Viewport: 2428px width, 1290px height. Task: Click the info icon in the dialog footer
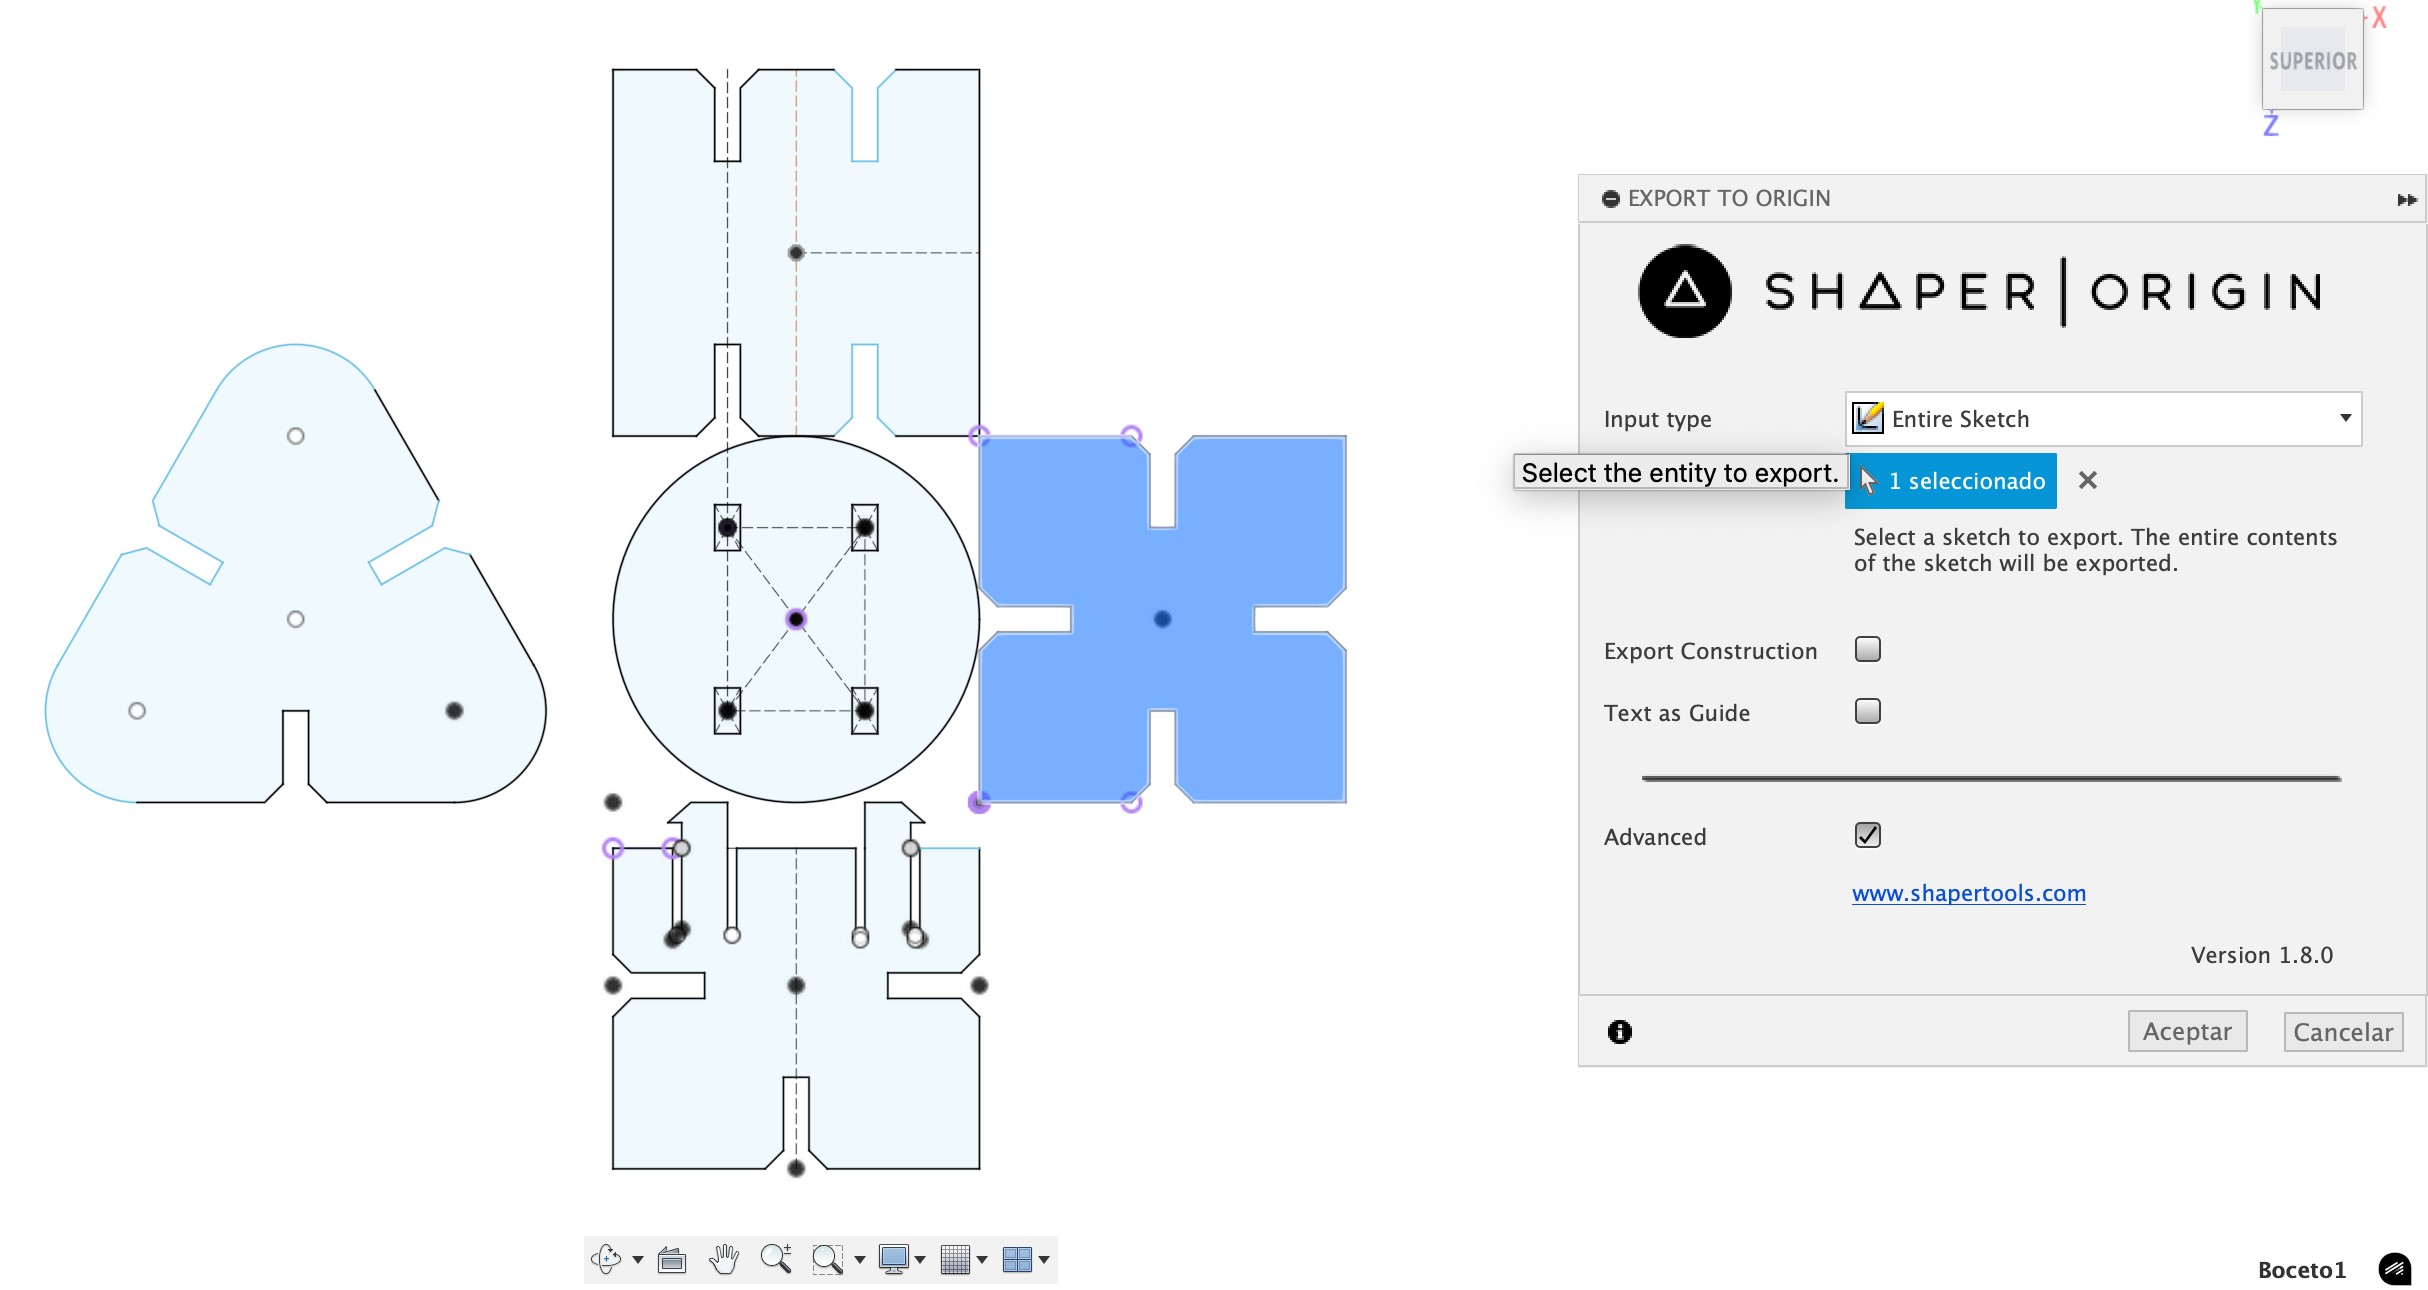1620,1032
